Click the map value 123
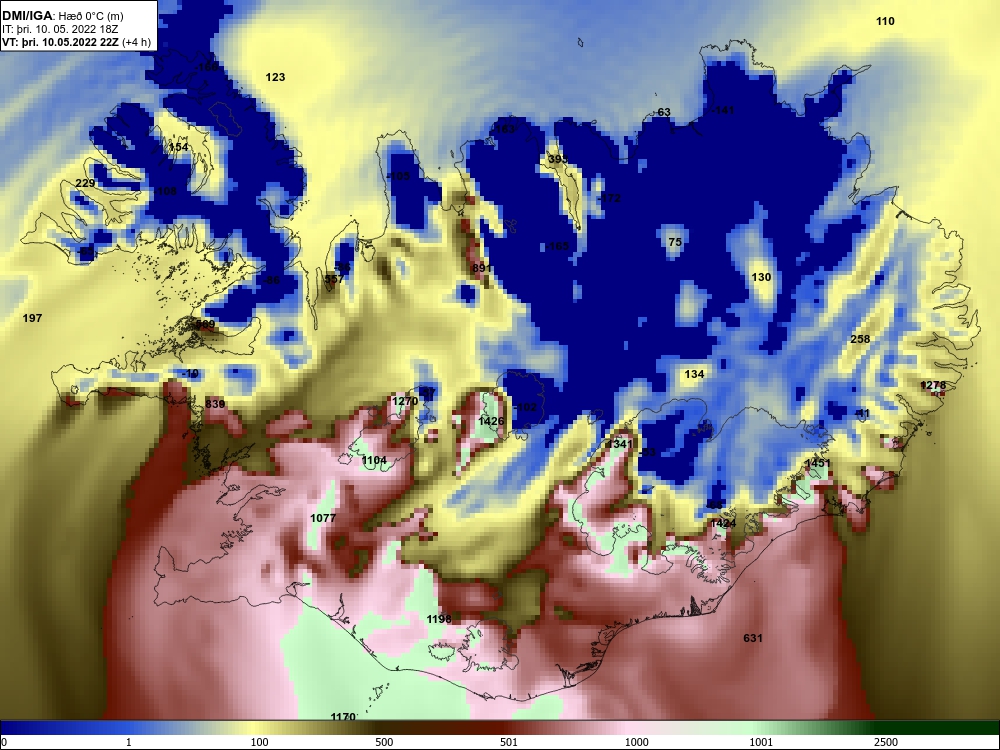The image size is (1000, 750). (276, 77)
